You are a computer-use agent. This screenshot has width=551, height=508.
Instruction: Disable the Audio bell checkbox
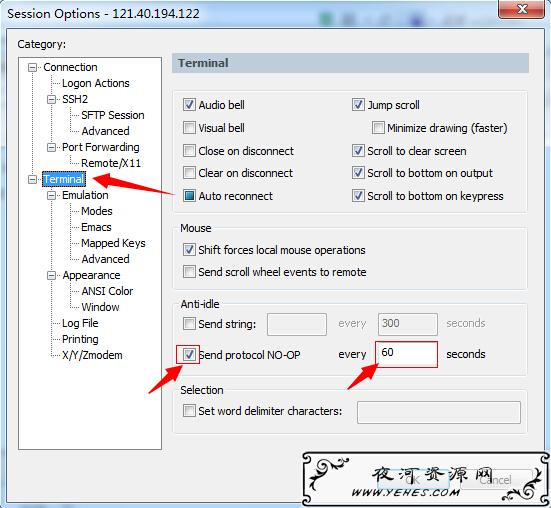coord(189,105)
